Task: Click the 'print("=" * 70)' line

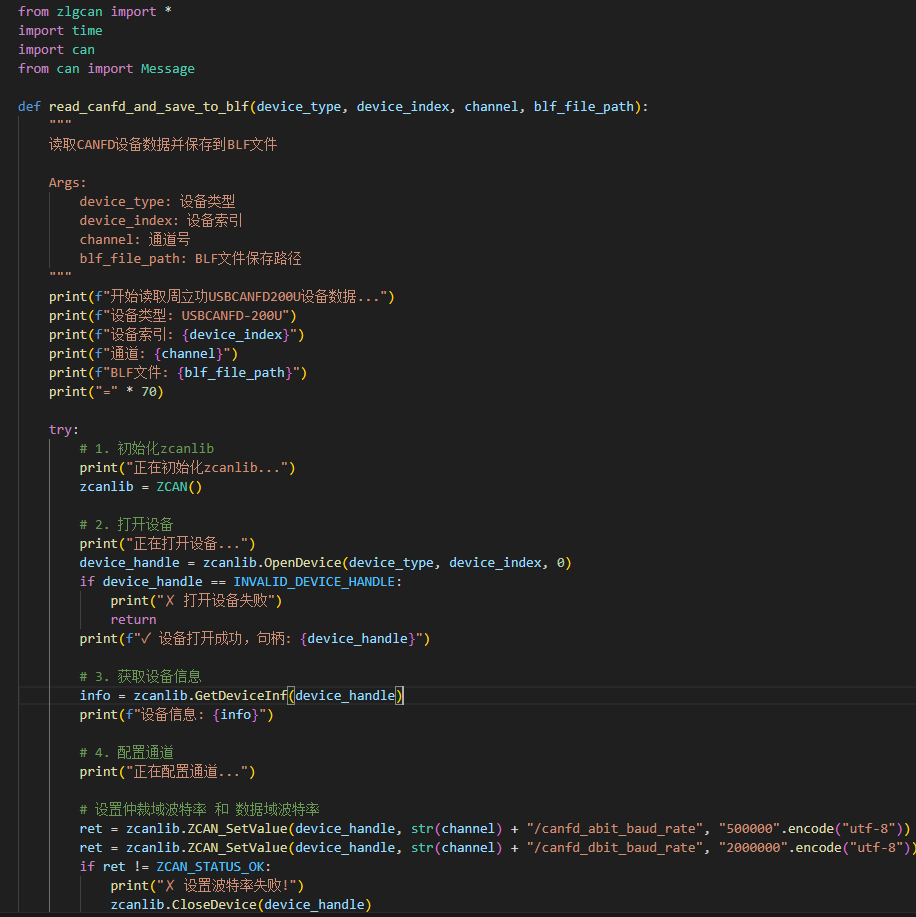Action: click(106, 392)
